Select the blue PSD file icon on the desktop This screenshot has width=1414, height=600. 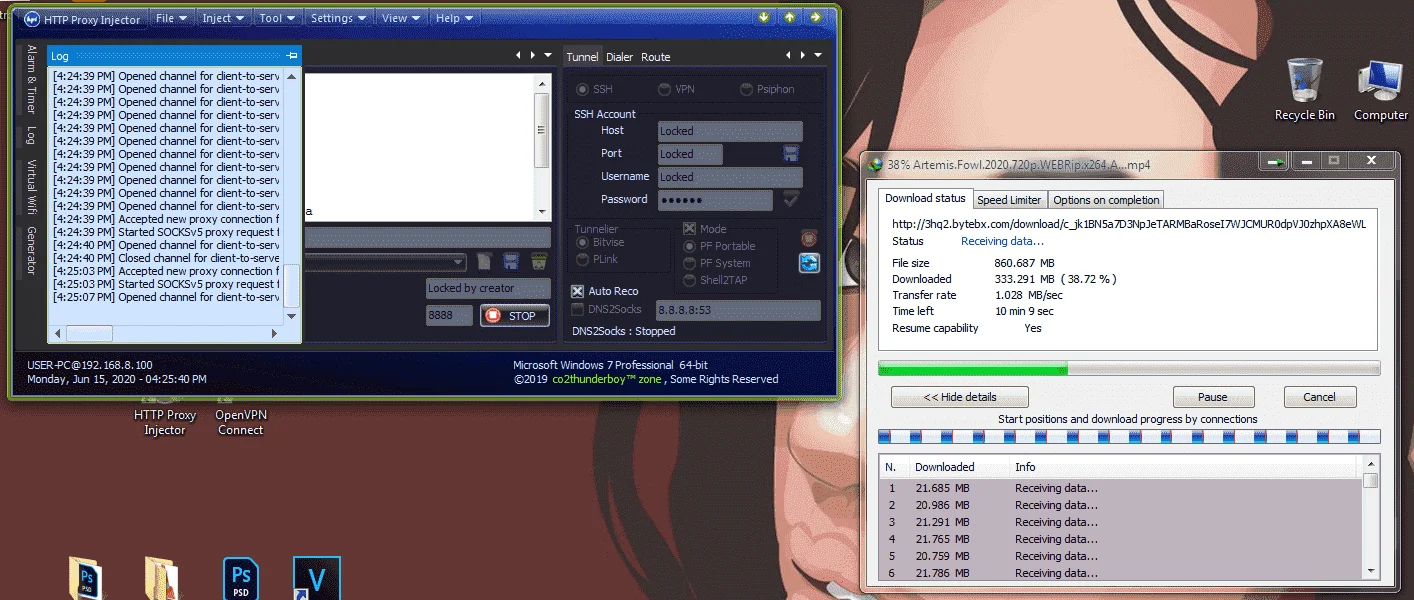click(x=241, y=578)
